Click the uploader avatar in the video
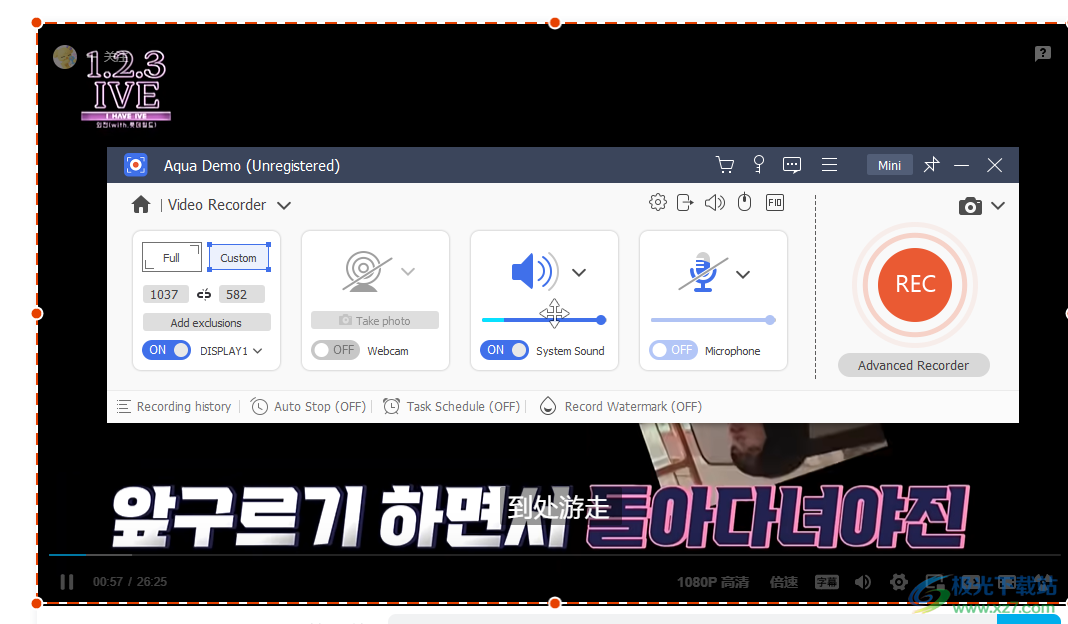 click(x=65, y=57)
